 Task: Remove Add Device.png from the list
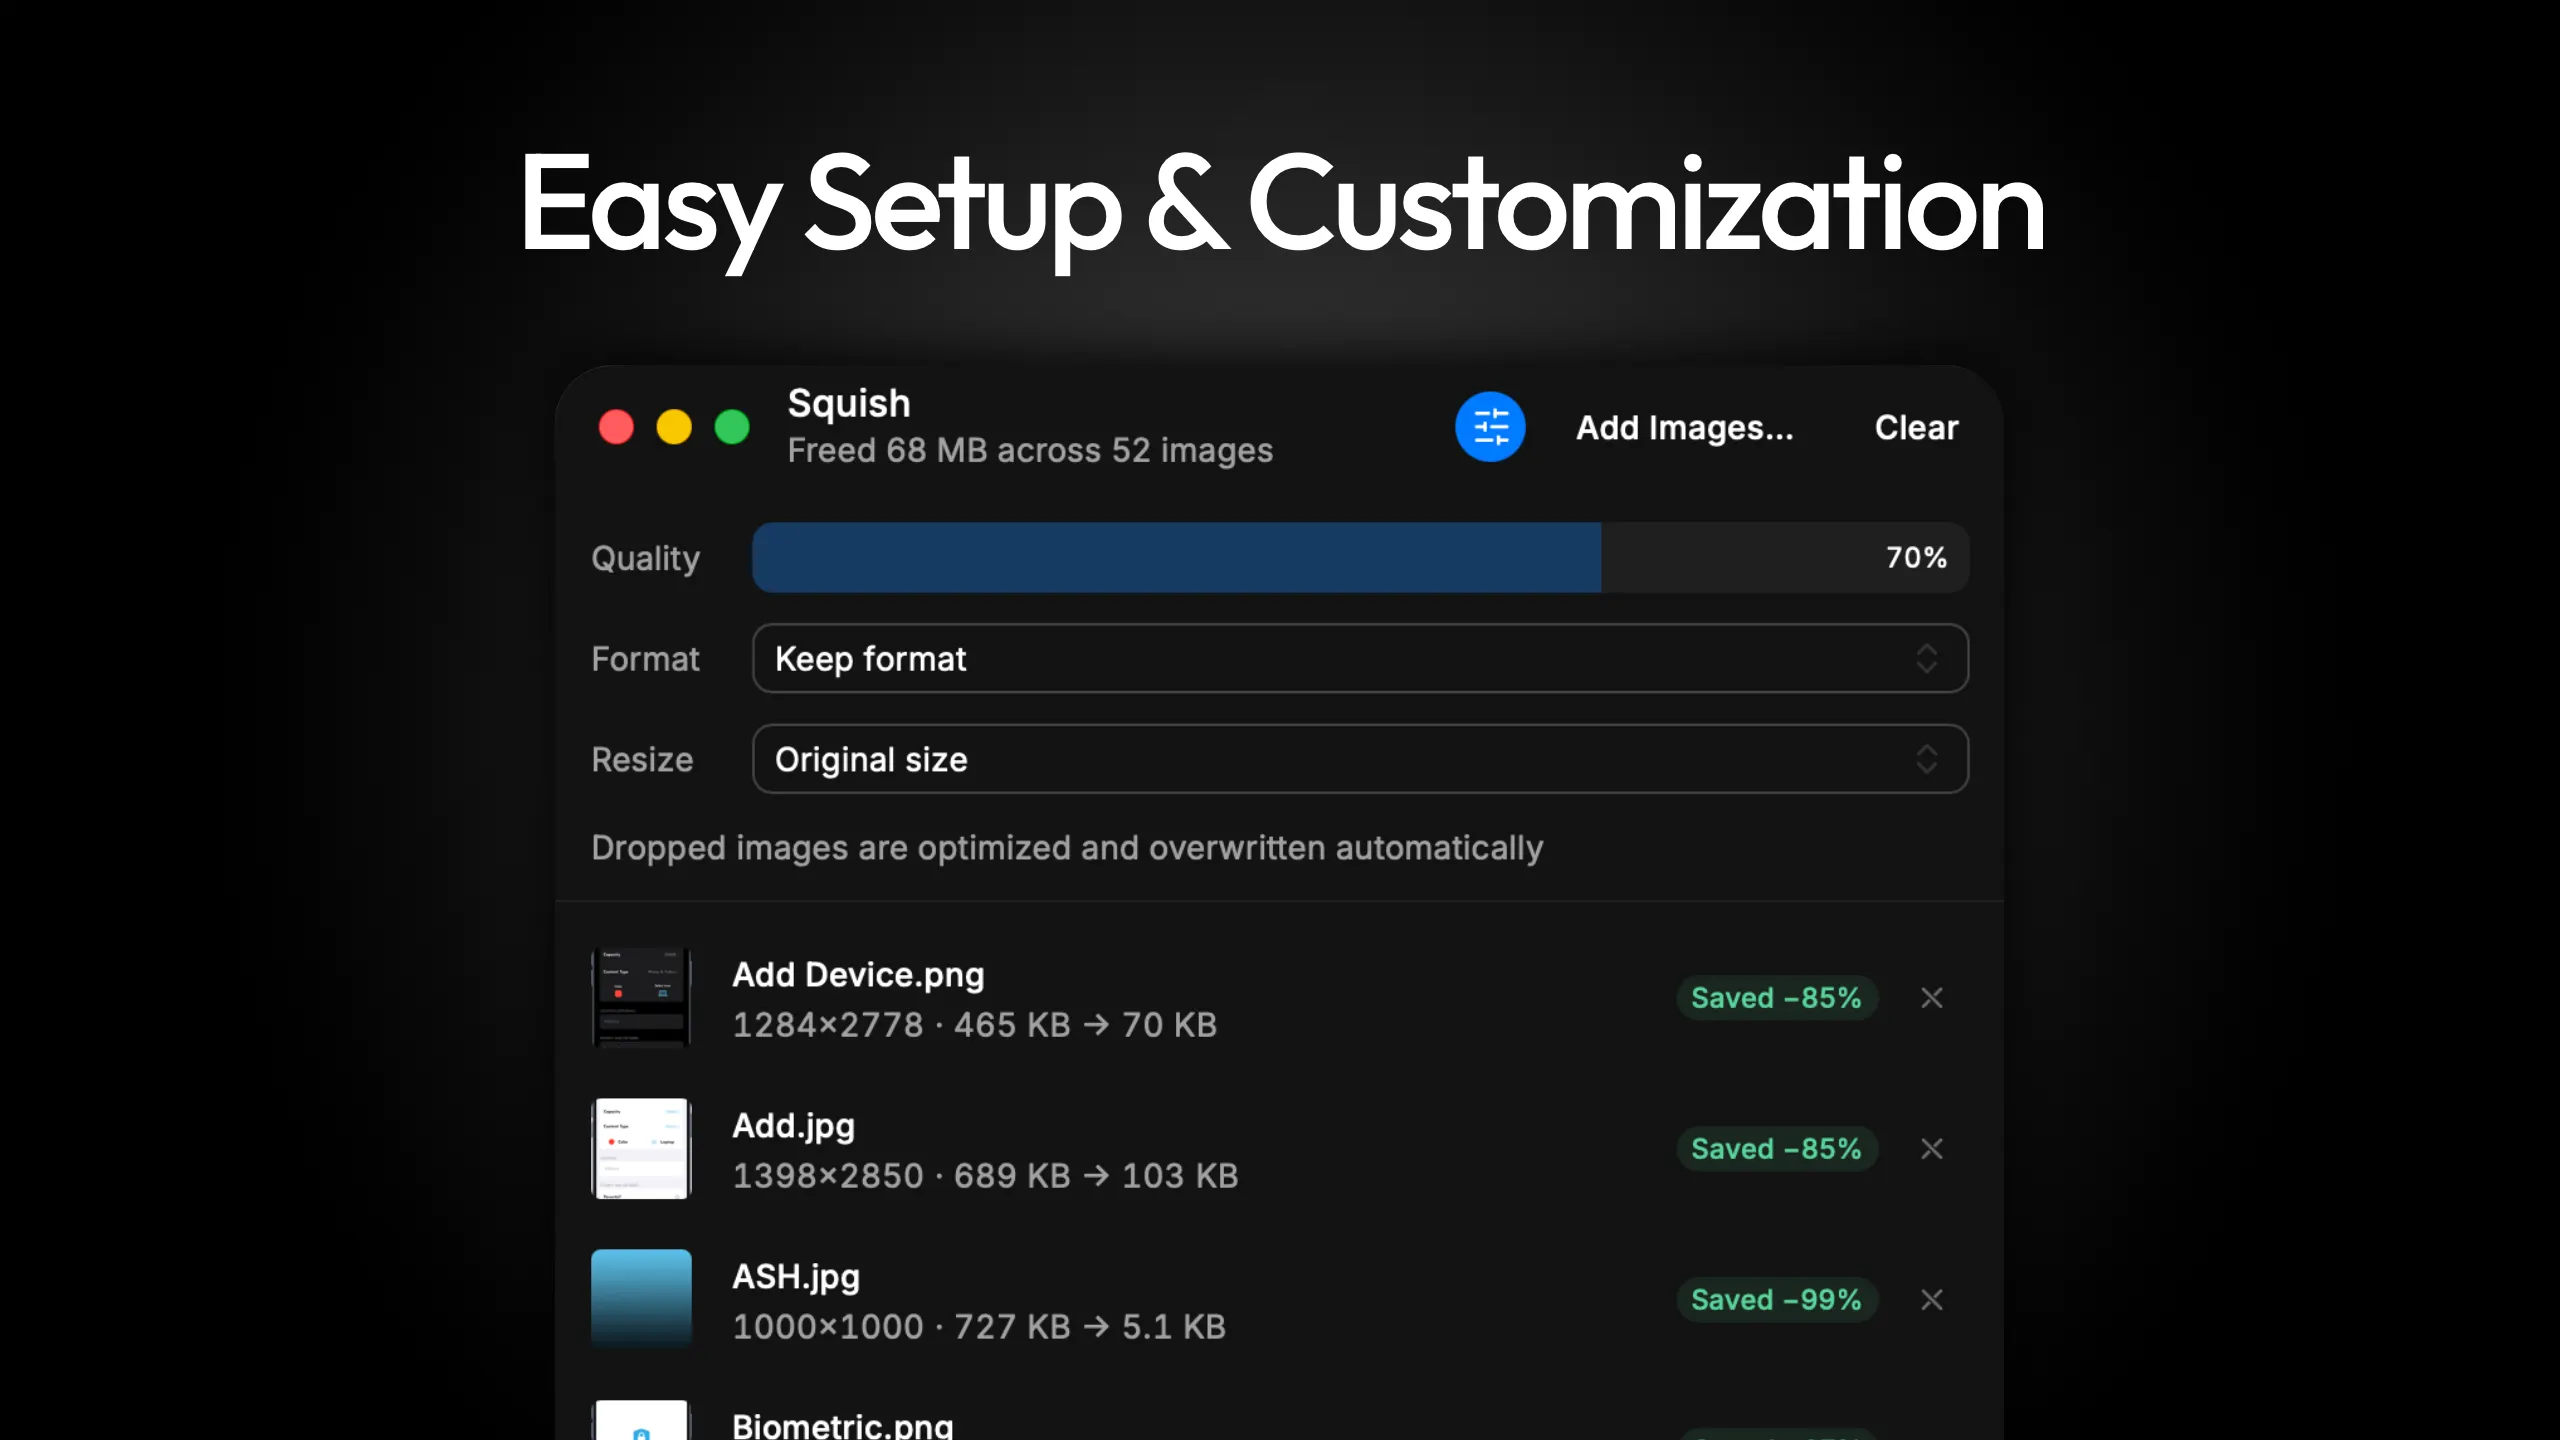1932,998
